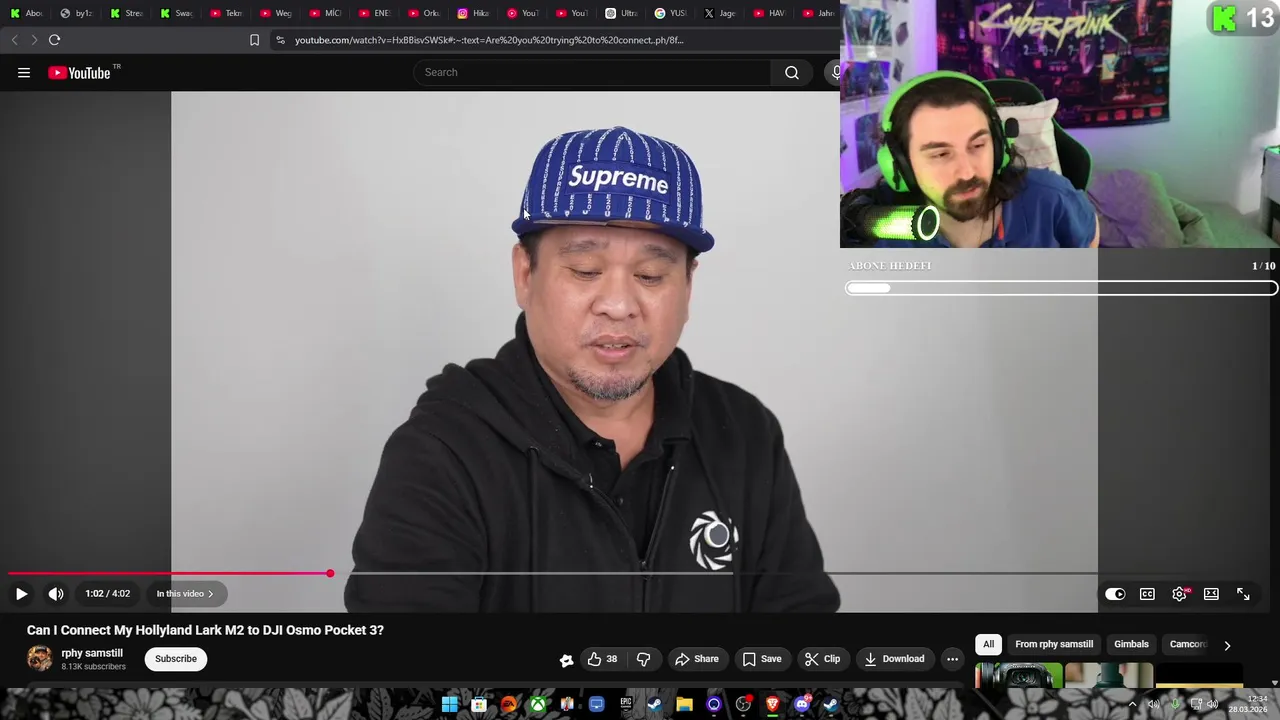The width and height of the screenshot is (1280, 720).
Task: Show more topic chips with arrow
Action: 1227,645
